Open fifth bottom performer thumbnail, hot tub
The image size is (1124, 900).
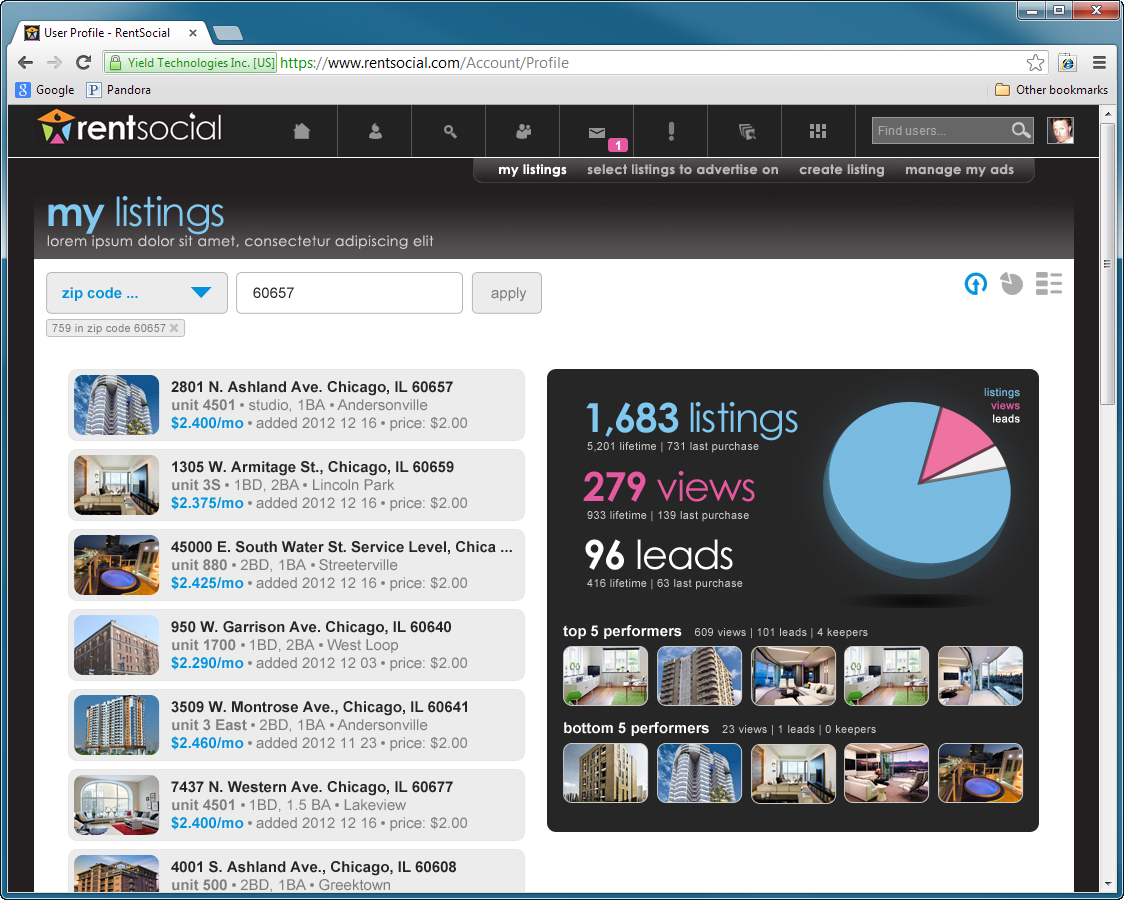(x=980, y=772)
